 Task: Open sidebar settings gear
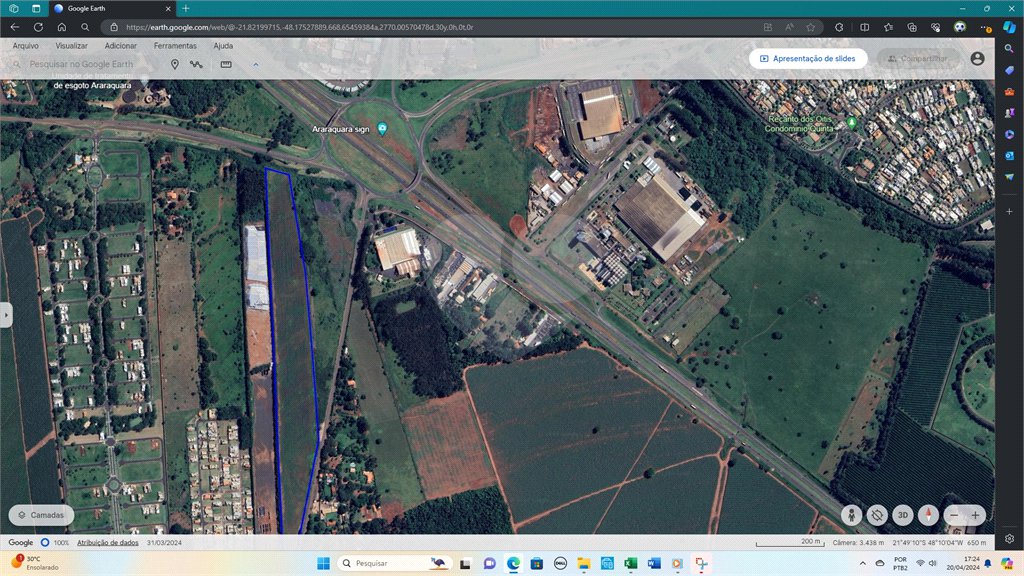(1009, 539)
